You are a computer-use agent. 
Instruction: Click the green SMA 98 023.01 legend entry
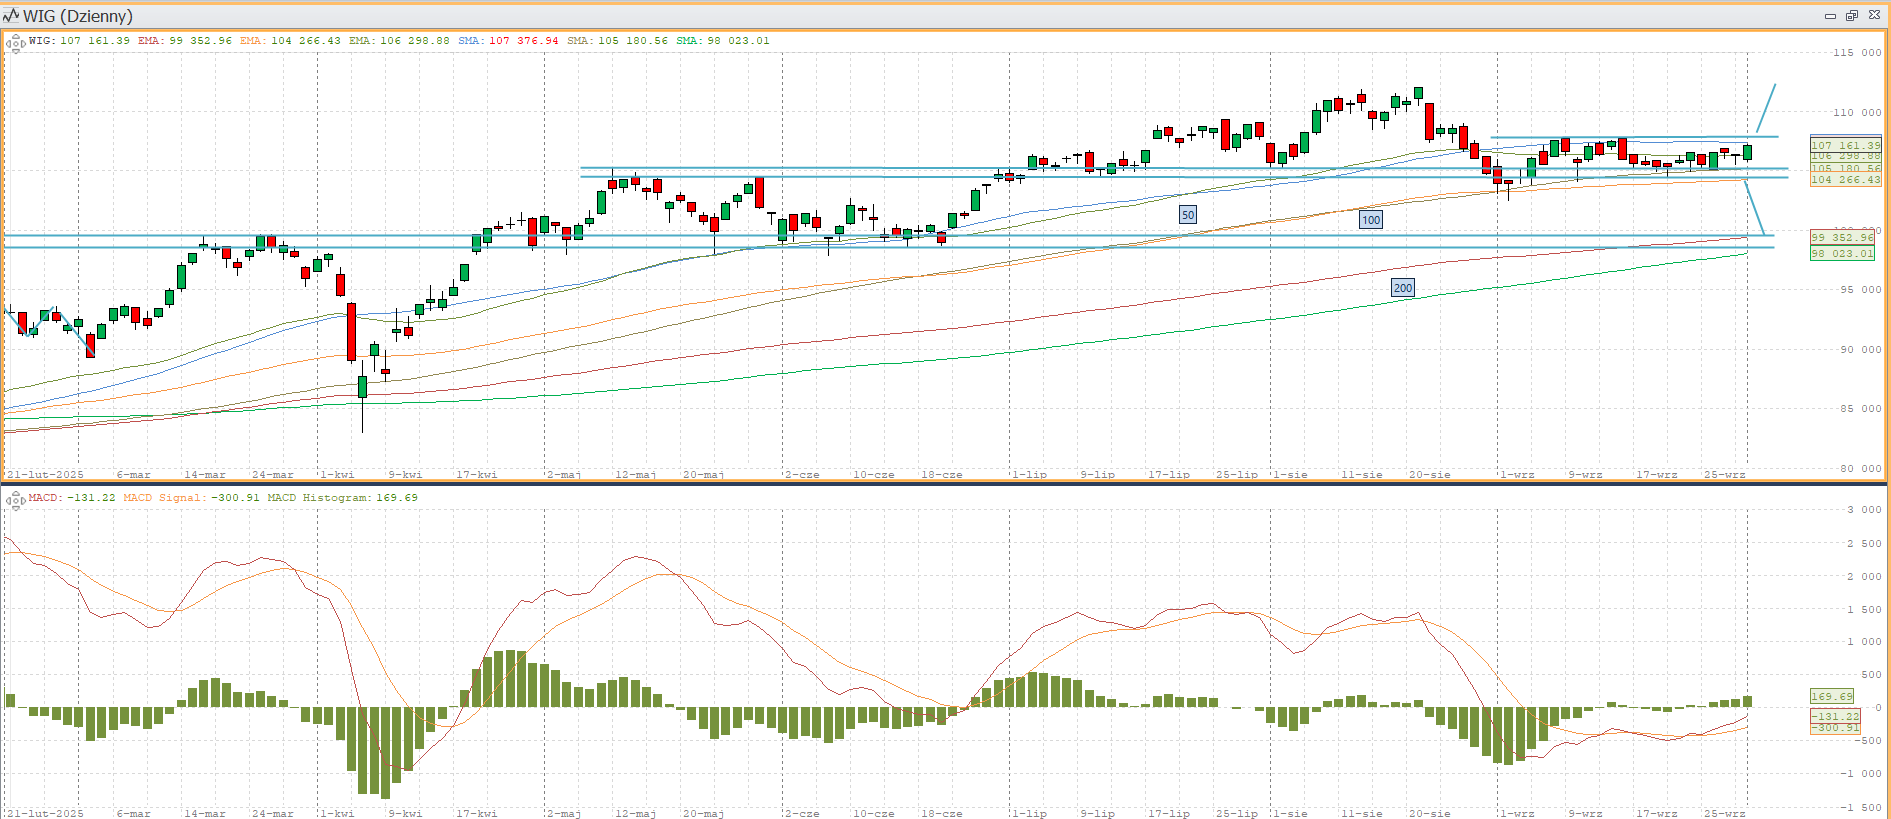coord(723,41)
